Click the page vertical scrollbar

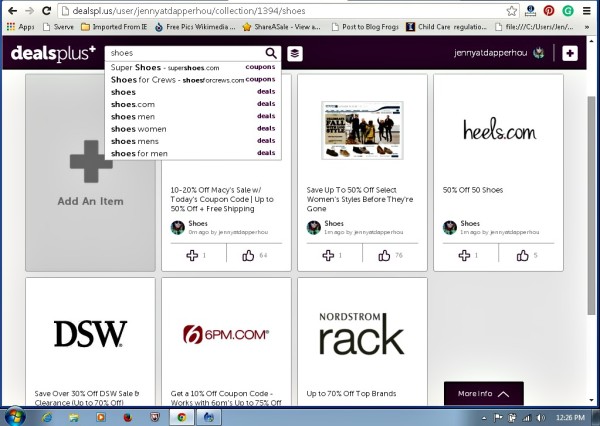[x=592, y=207]
